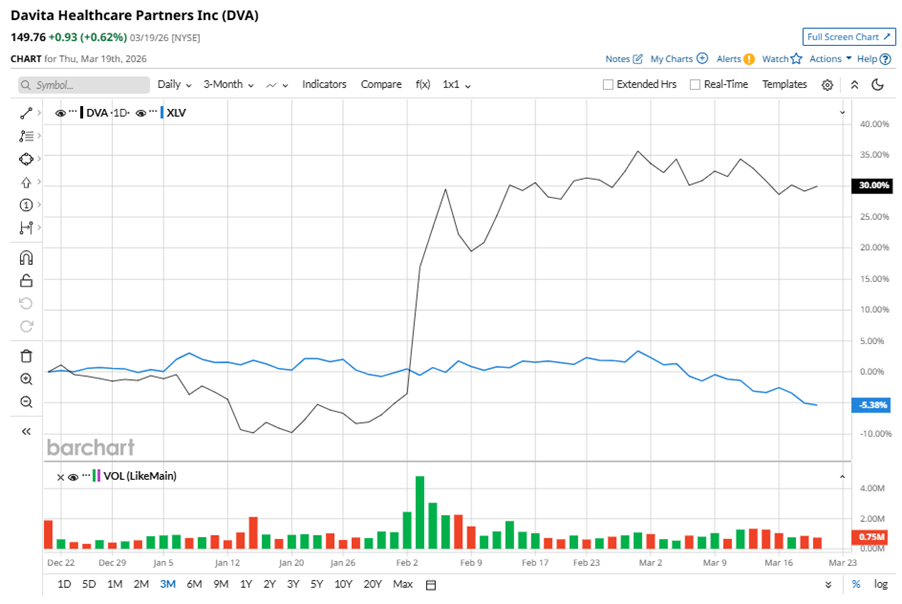
Task: Open the Alerts link
Action: click(728, 59)
